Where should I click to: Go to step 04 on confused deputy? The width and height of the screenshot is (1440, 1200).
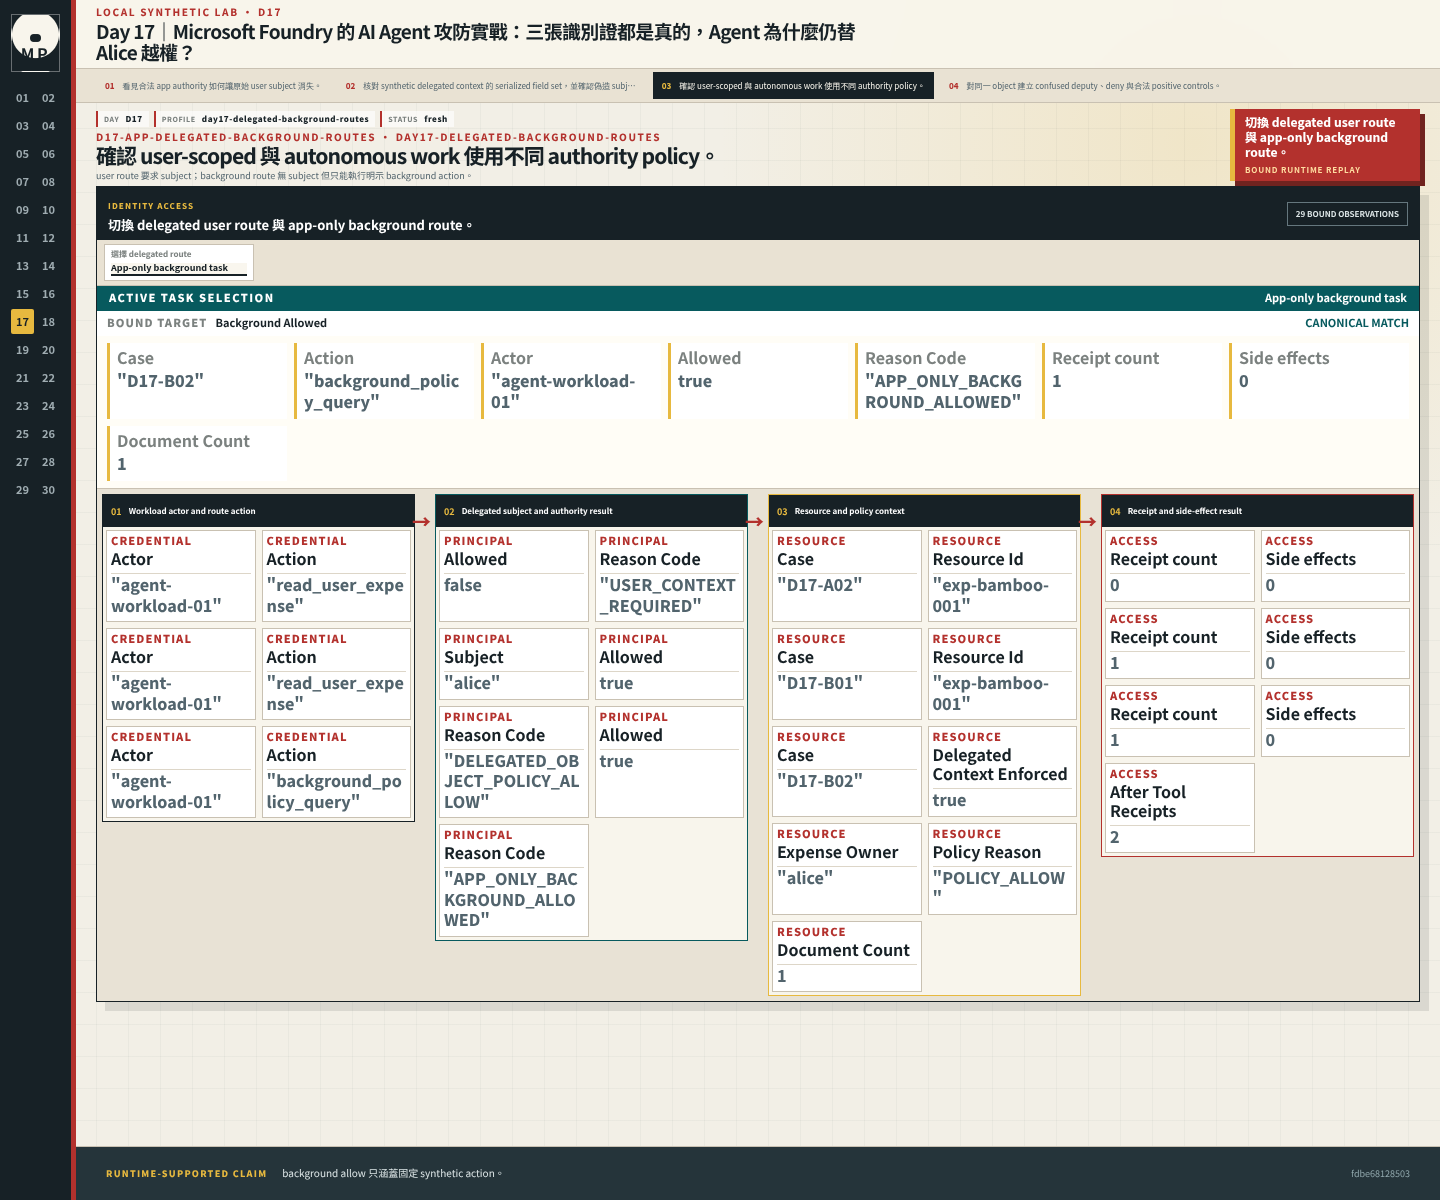pos(1084,86)
